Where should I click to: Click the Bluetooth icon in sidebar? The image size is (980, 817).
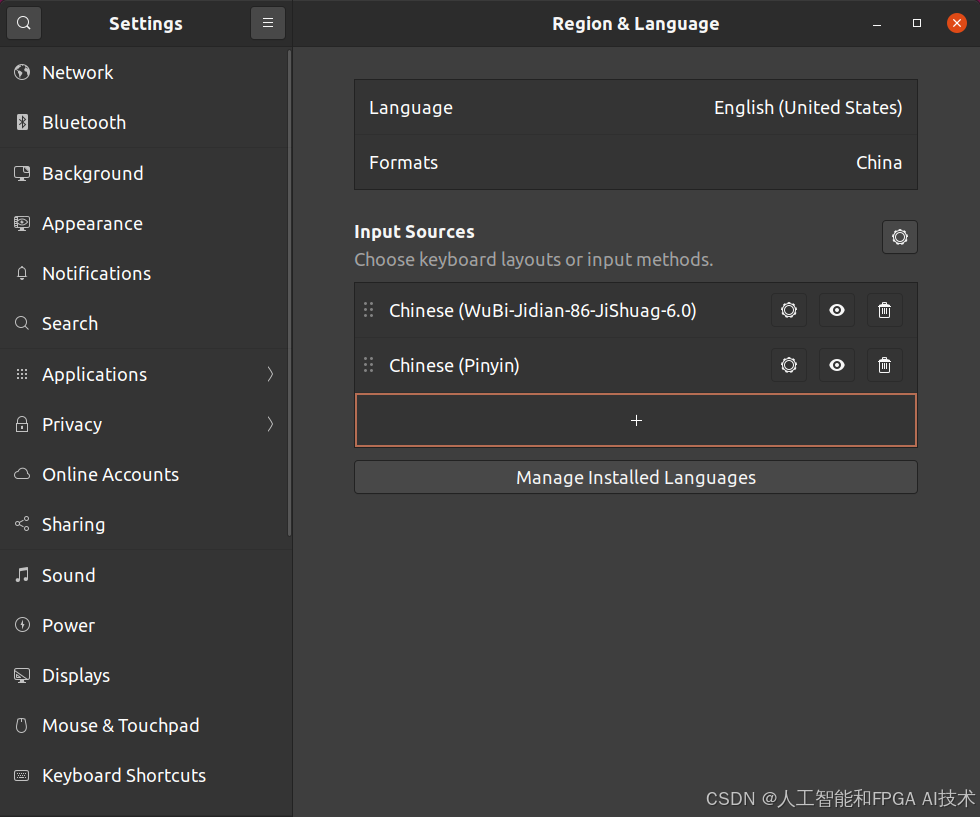pos(22,123)
